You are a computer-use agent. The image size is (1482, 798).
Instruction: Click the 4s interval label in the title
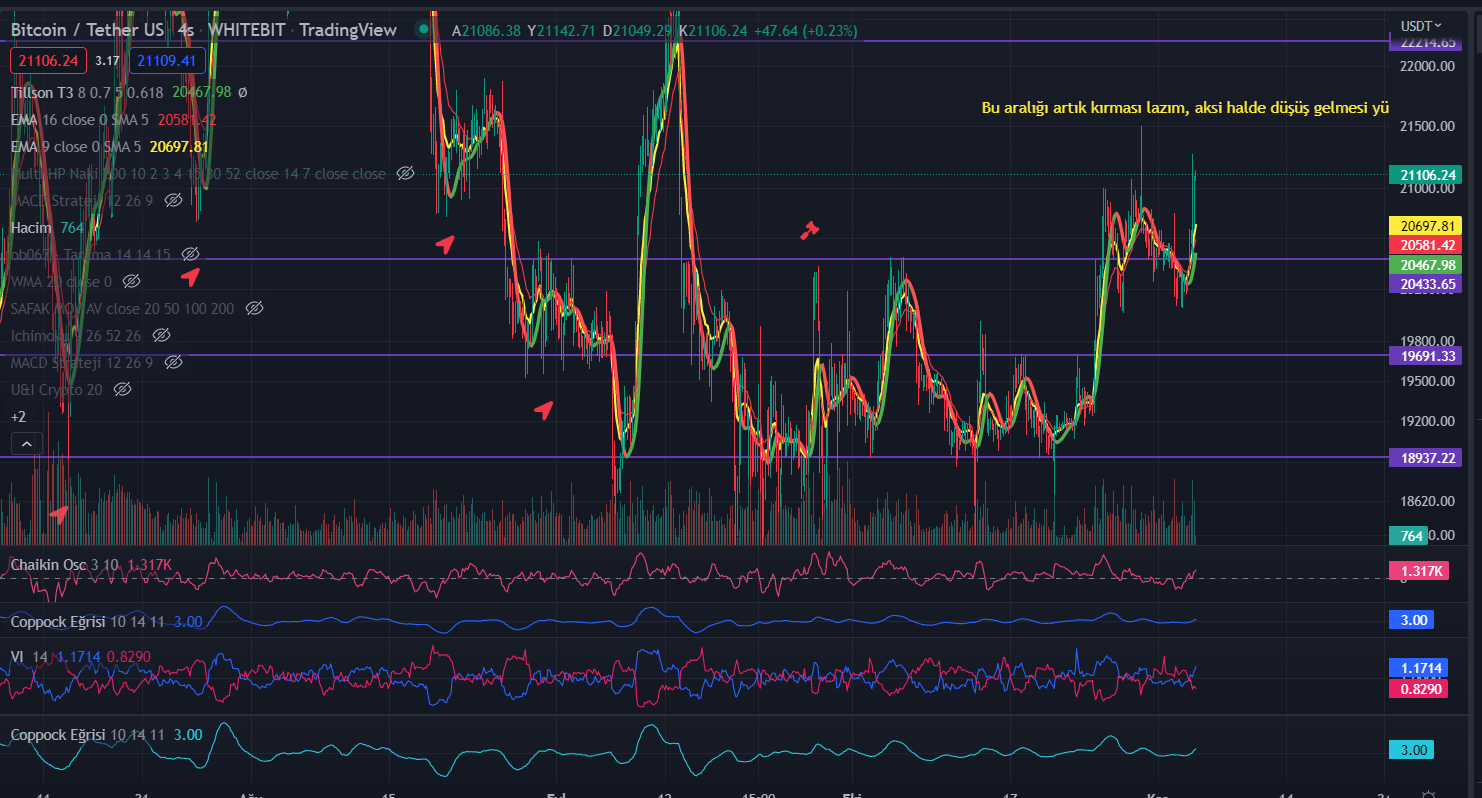(x=186, y=31)
